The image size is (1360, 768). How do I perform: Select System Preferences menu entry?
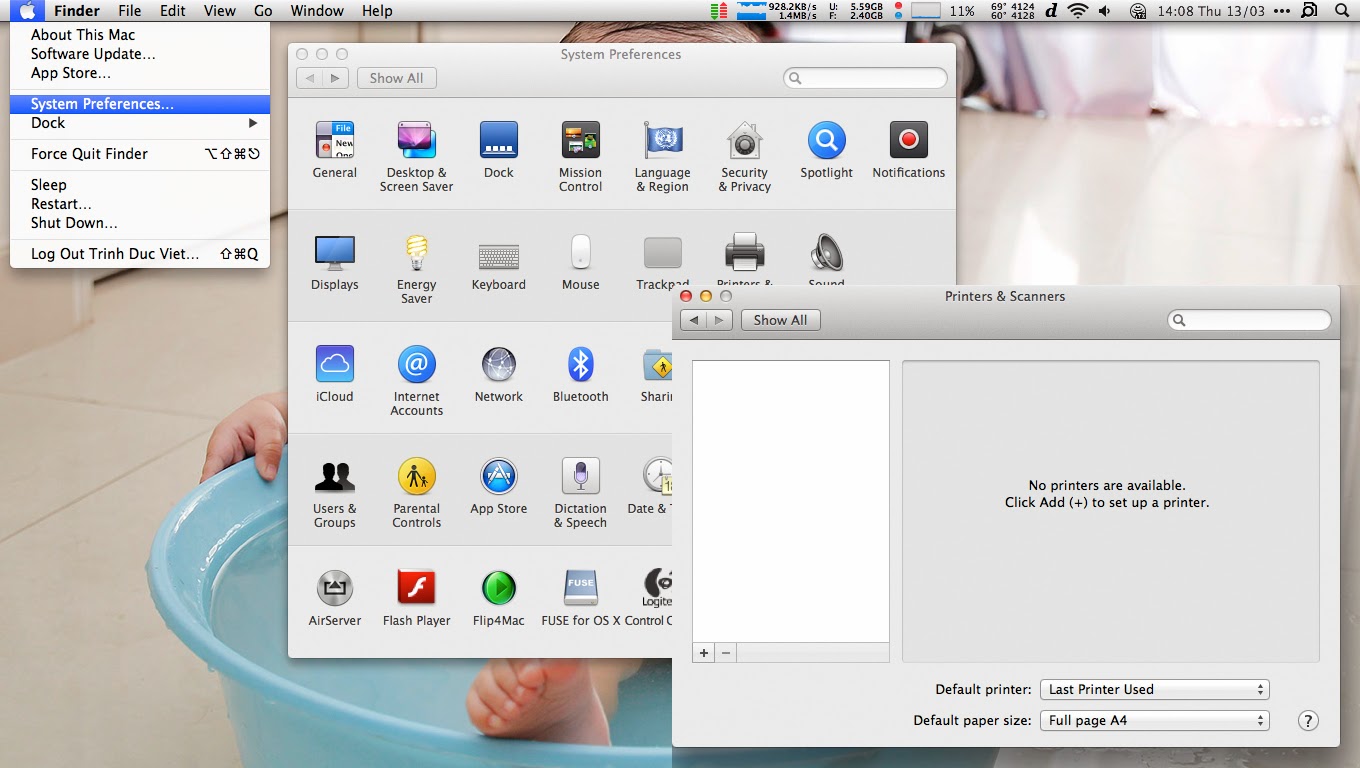pyautogui.click(x=140, y=104)
